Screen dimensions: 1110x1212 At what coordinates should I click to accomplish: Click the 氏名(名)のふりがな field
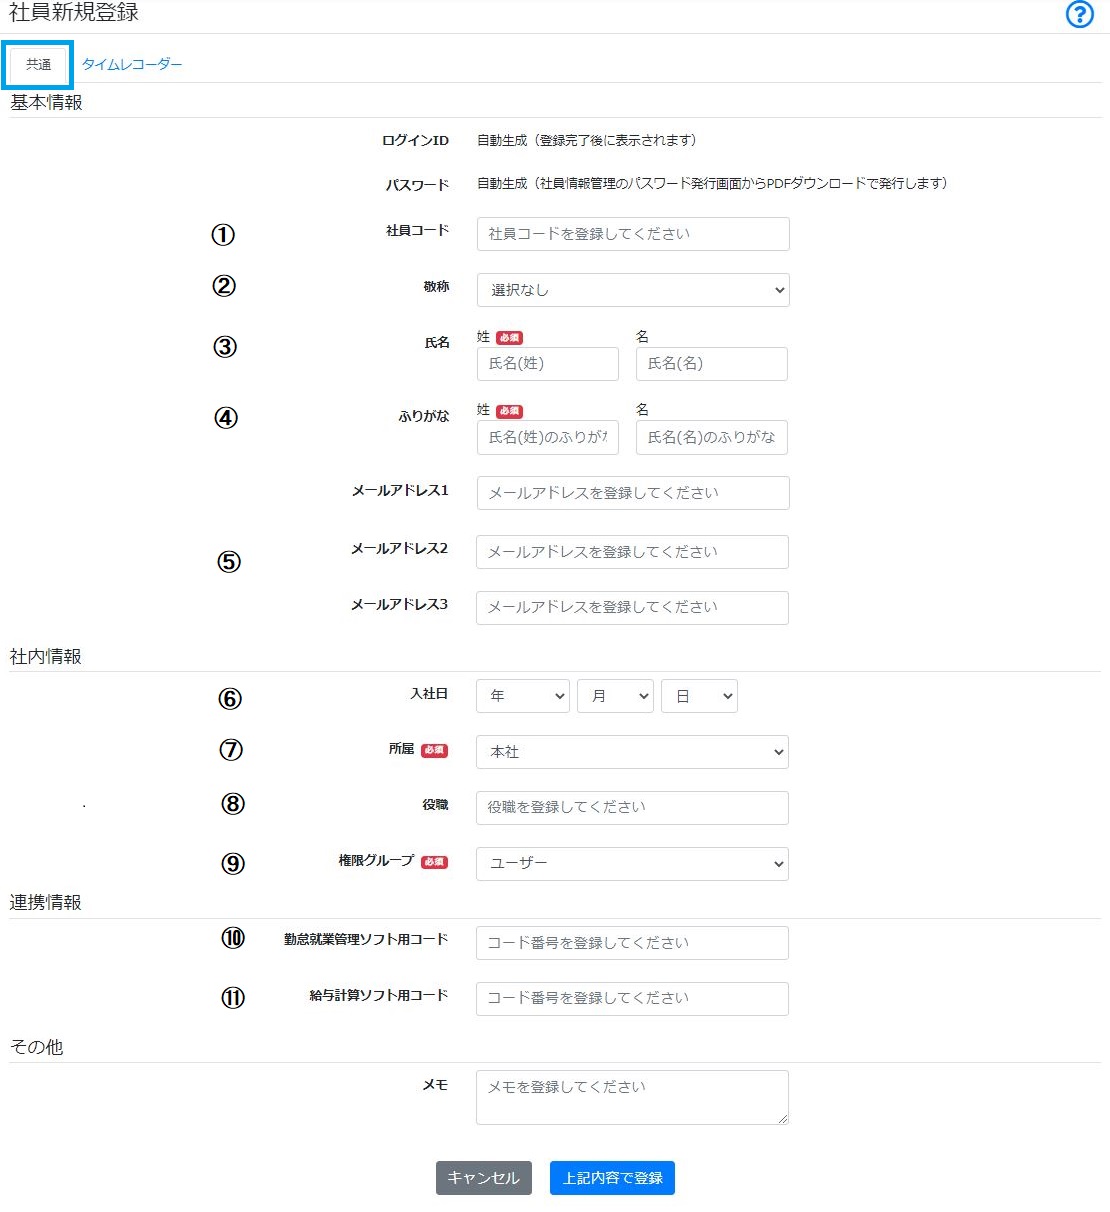coord(712,437)
